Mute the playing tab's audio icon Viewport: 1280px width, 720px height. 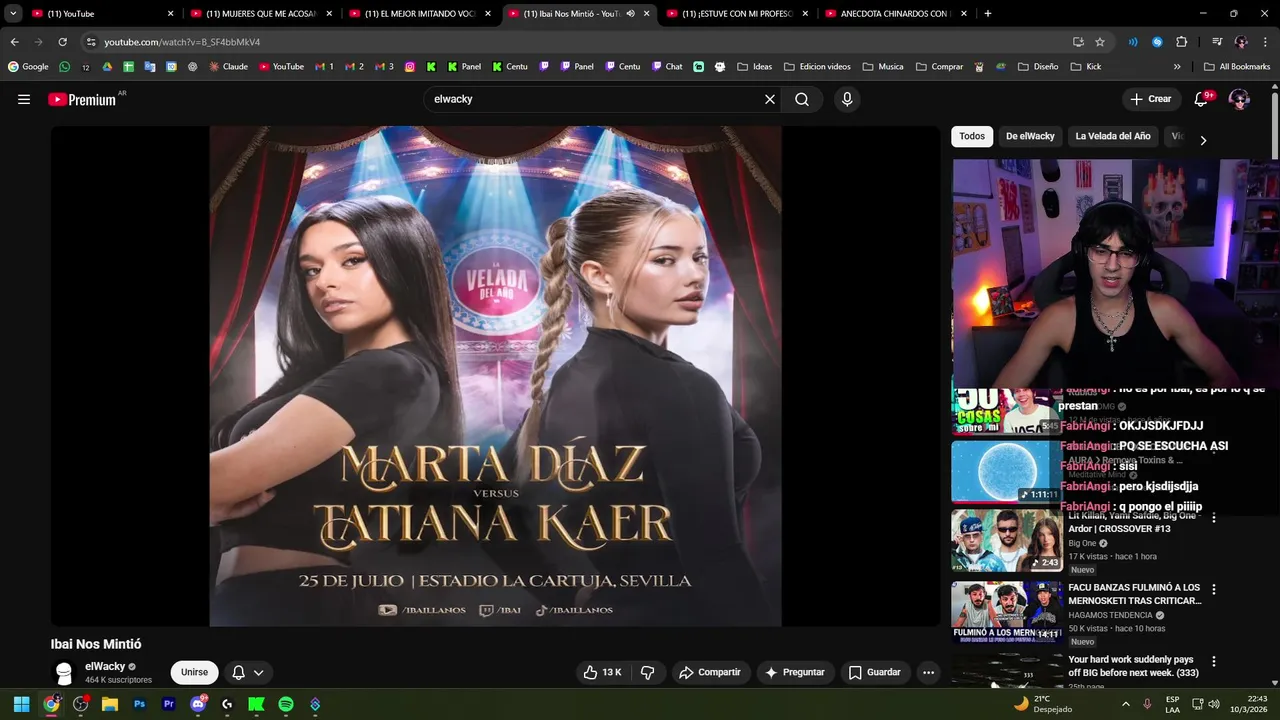pyautogui.click(x=630, y=14)
